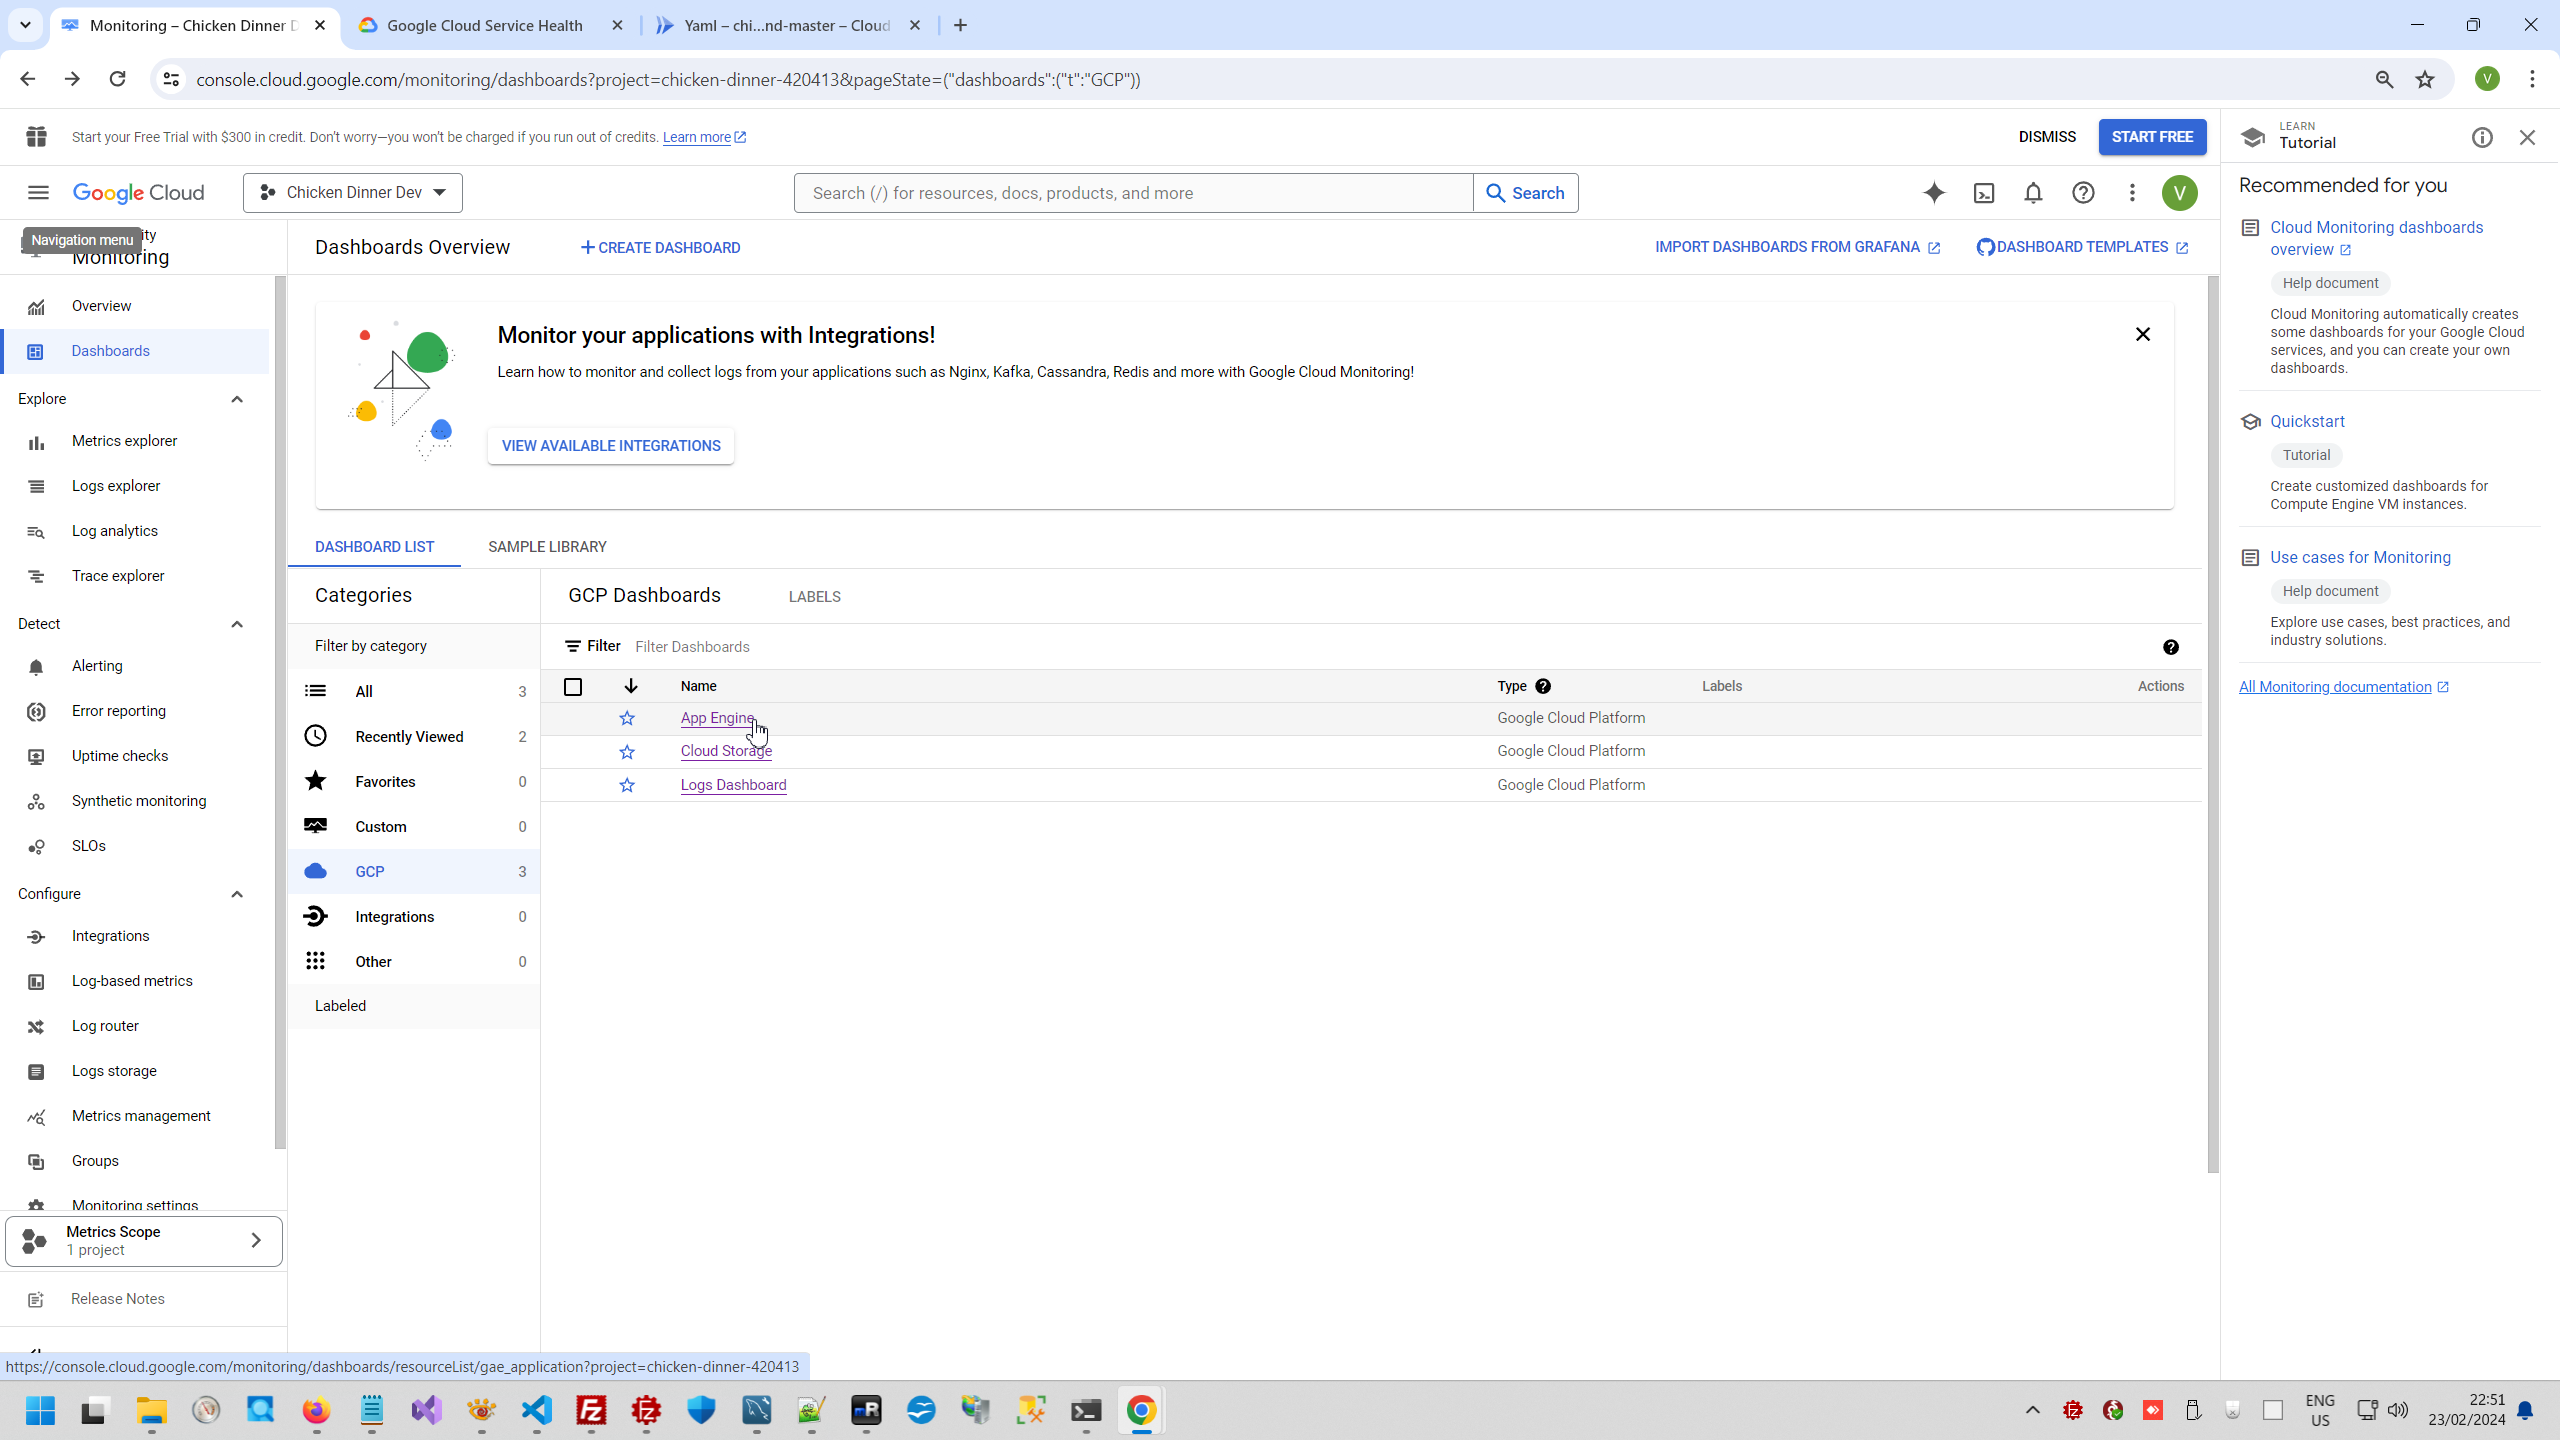
Task: Open Gemini AI assistant sparkle icon
Action: click(1934, 193)
